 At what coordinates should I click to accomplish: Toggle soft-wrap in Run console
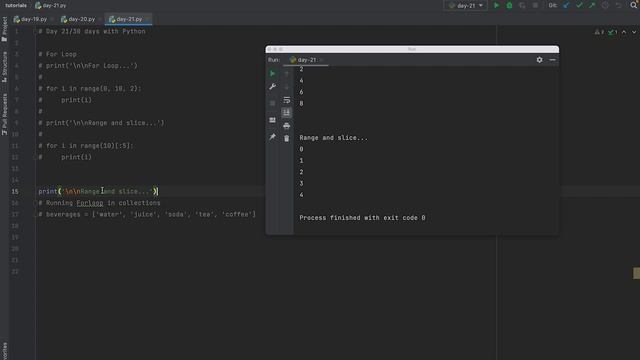pos(287,100)
